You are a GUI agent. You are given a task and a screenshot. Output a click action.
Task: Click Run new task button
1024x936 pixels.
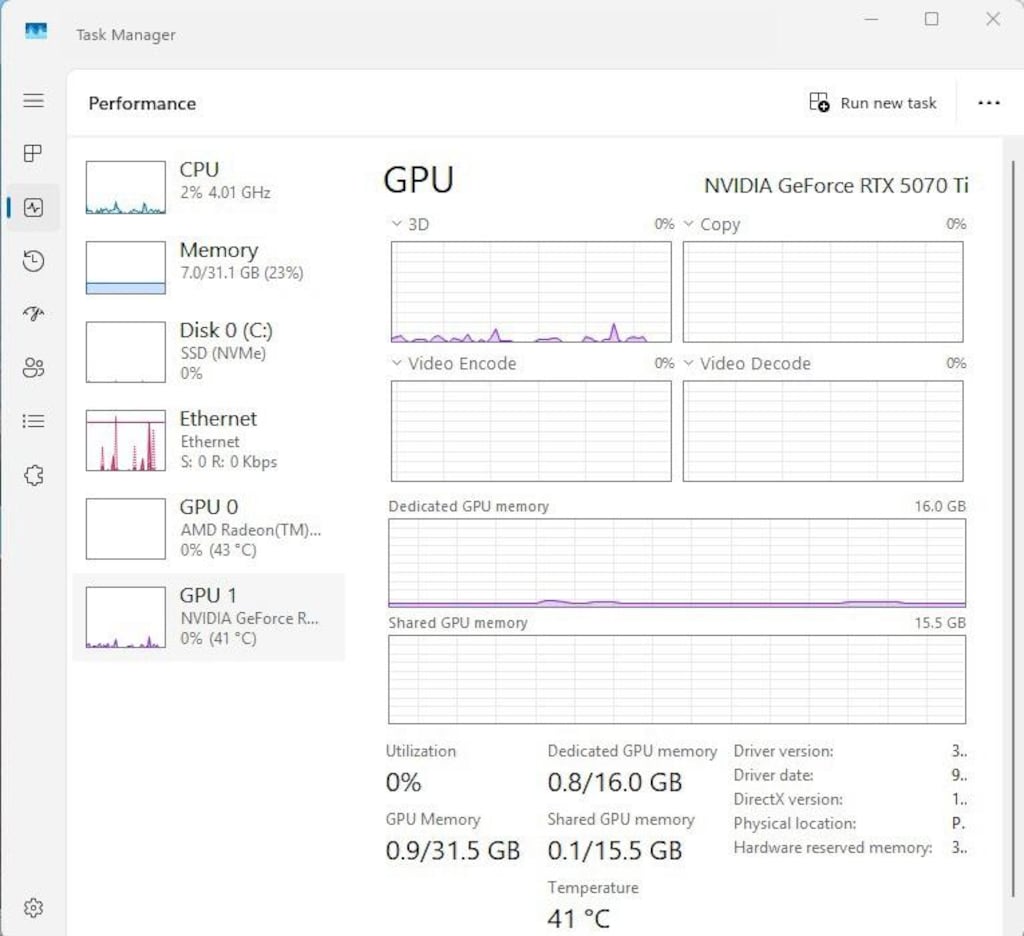(872, 103)
